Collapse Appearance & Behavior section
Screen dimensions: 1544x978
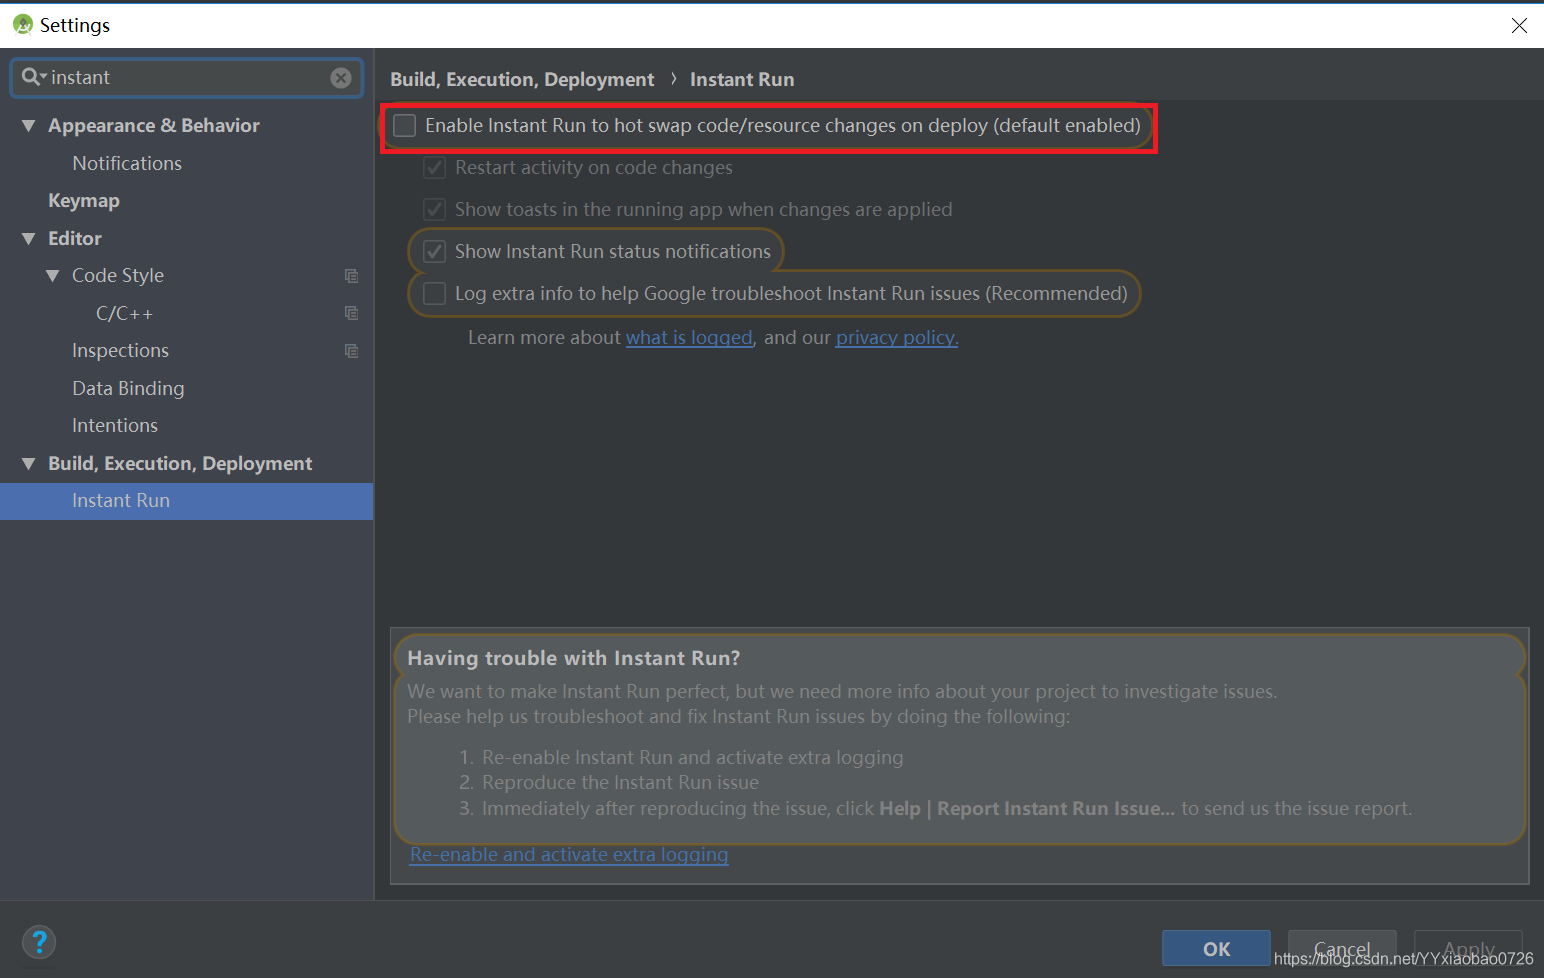[28, 126]
